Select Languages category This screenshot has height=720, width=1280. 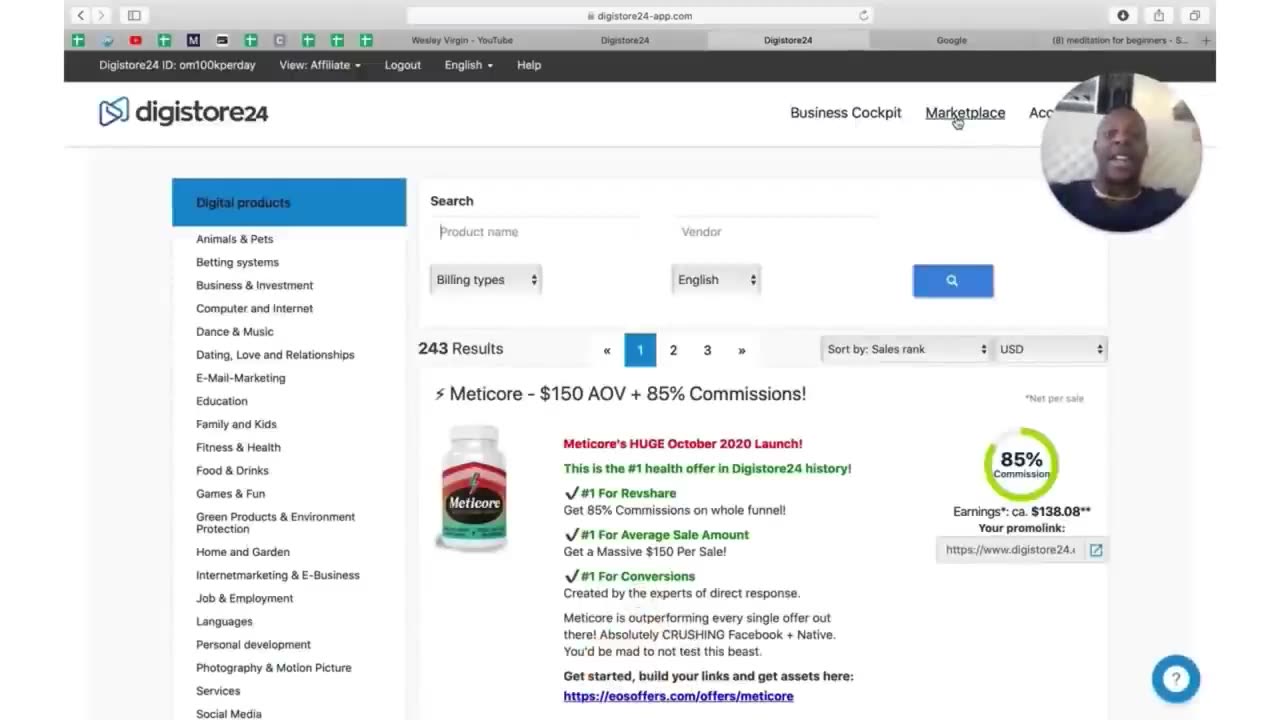point(224,621)
